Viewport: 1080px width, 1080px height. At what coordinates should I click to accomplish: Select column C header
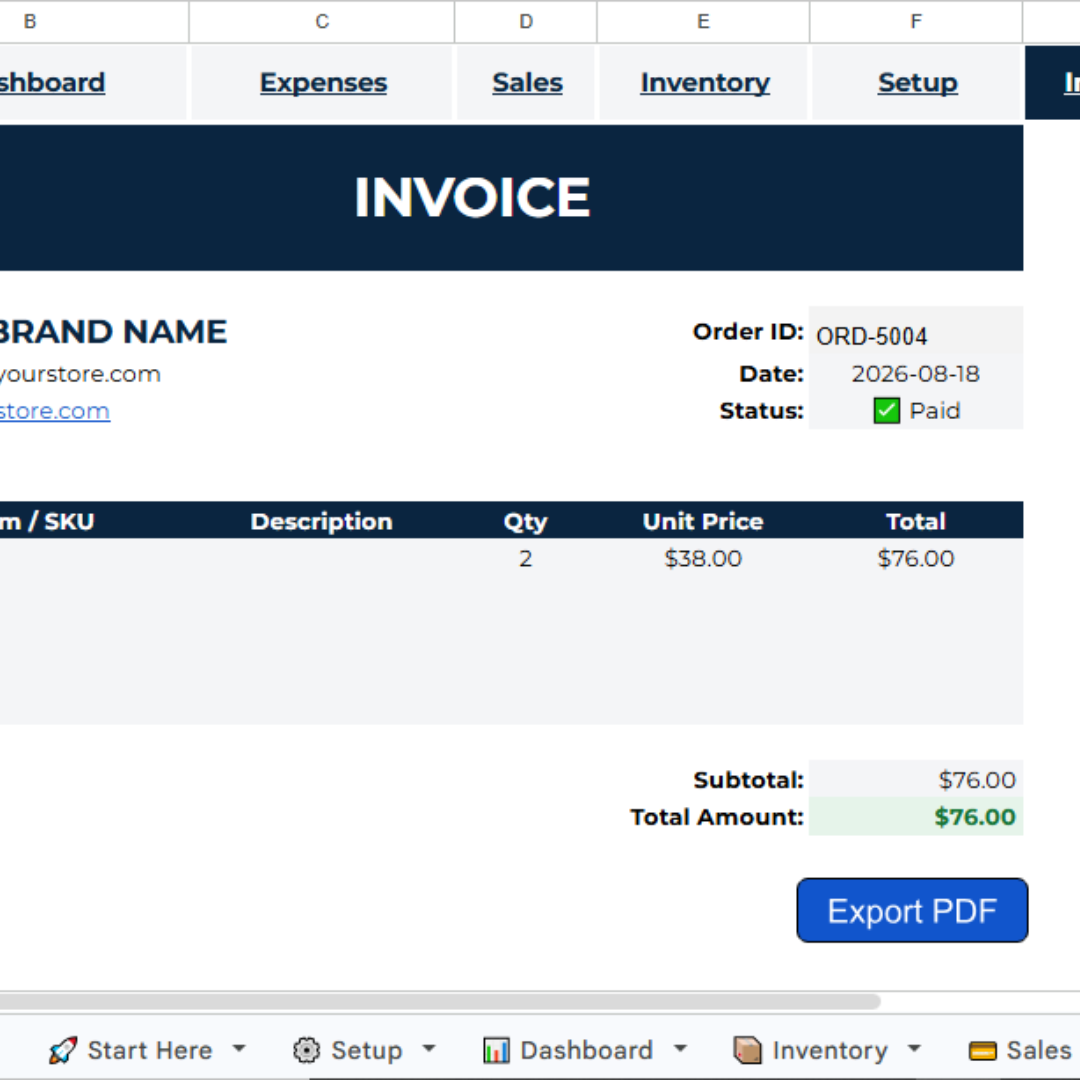(322, 21)
